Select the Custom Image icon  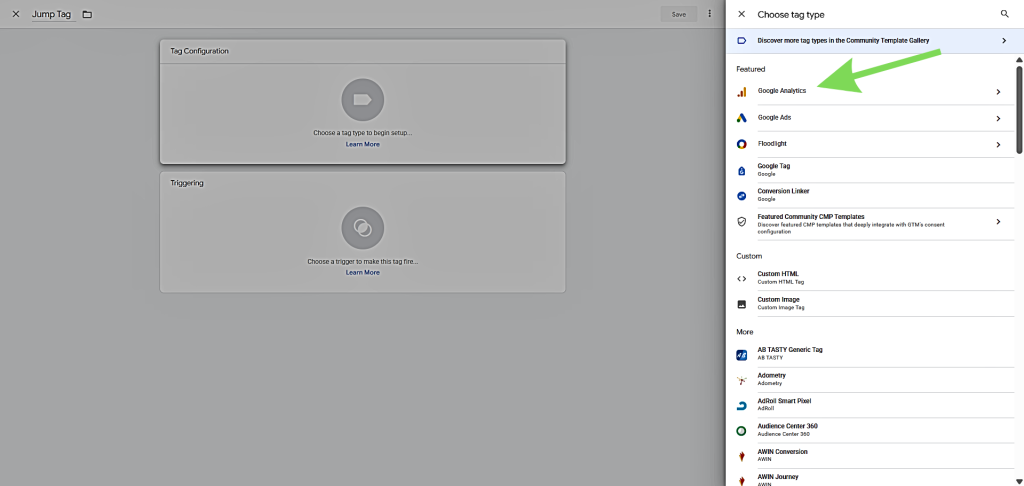741,304
